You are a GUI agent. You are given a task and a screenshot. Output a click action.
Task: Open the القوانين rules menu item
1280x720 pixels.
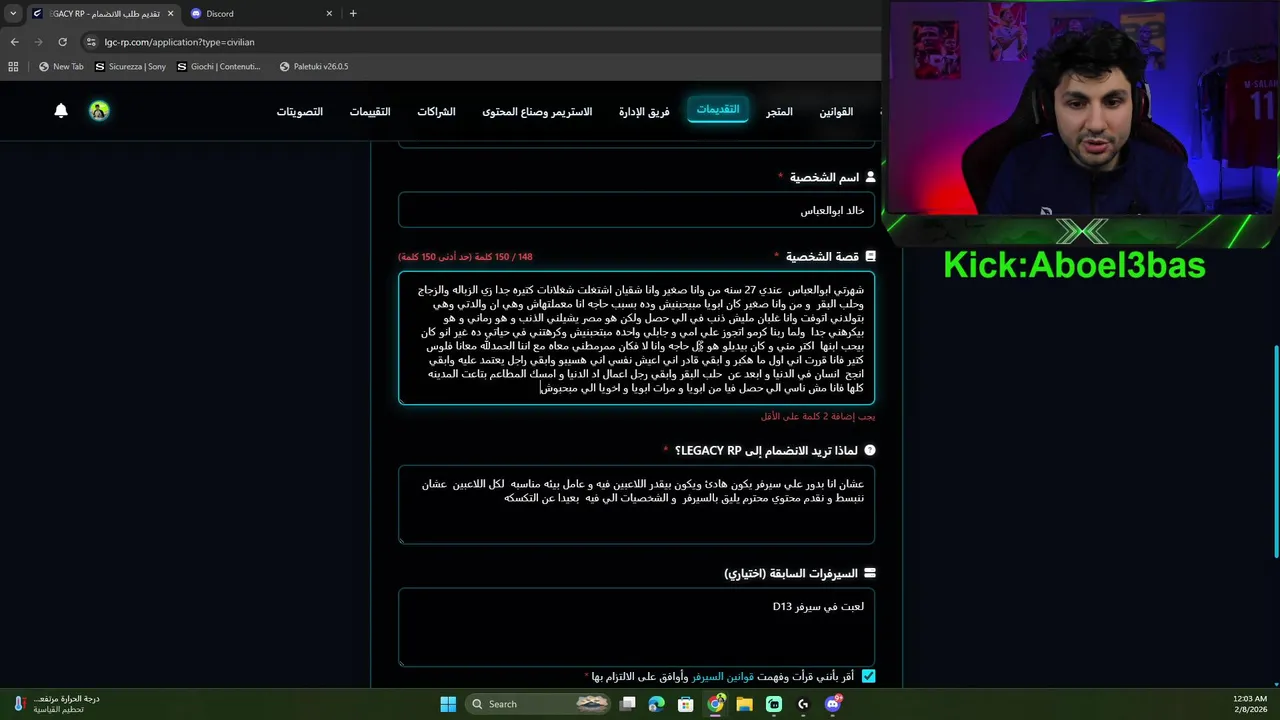coord(836,111)
